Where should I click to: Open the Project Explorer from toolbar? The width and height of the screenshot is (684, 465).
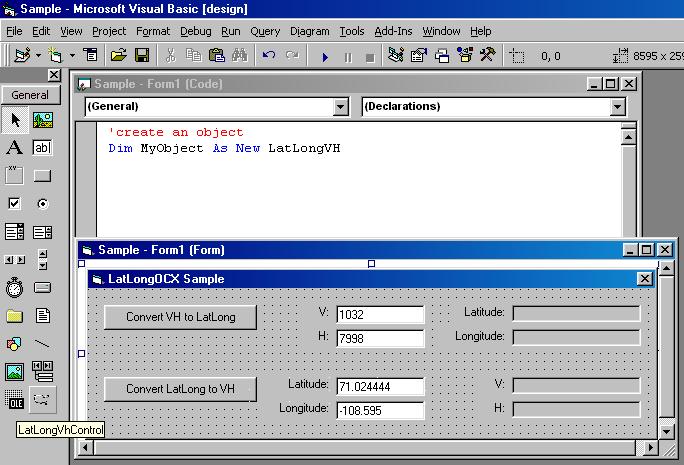pos(396,55)
